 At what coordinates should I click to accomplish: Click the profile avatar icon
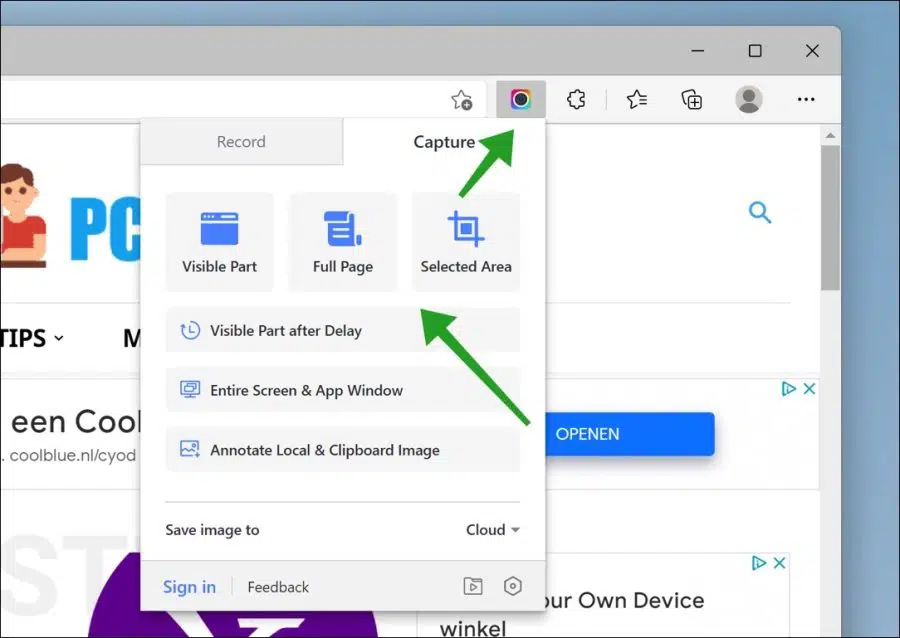[748, 99]
